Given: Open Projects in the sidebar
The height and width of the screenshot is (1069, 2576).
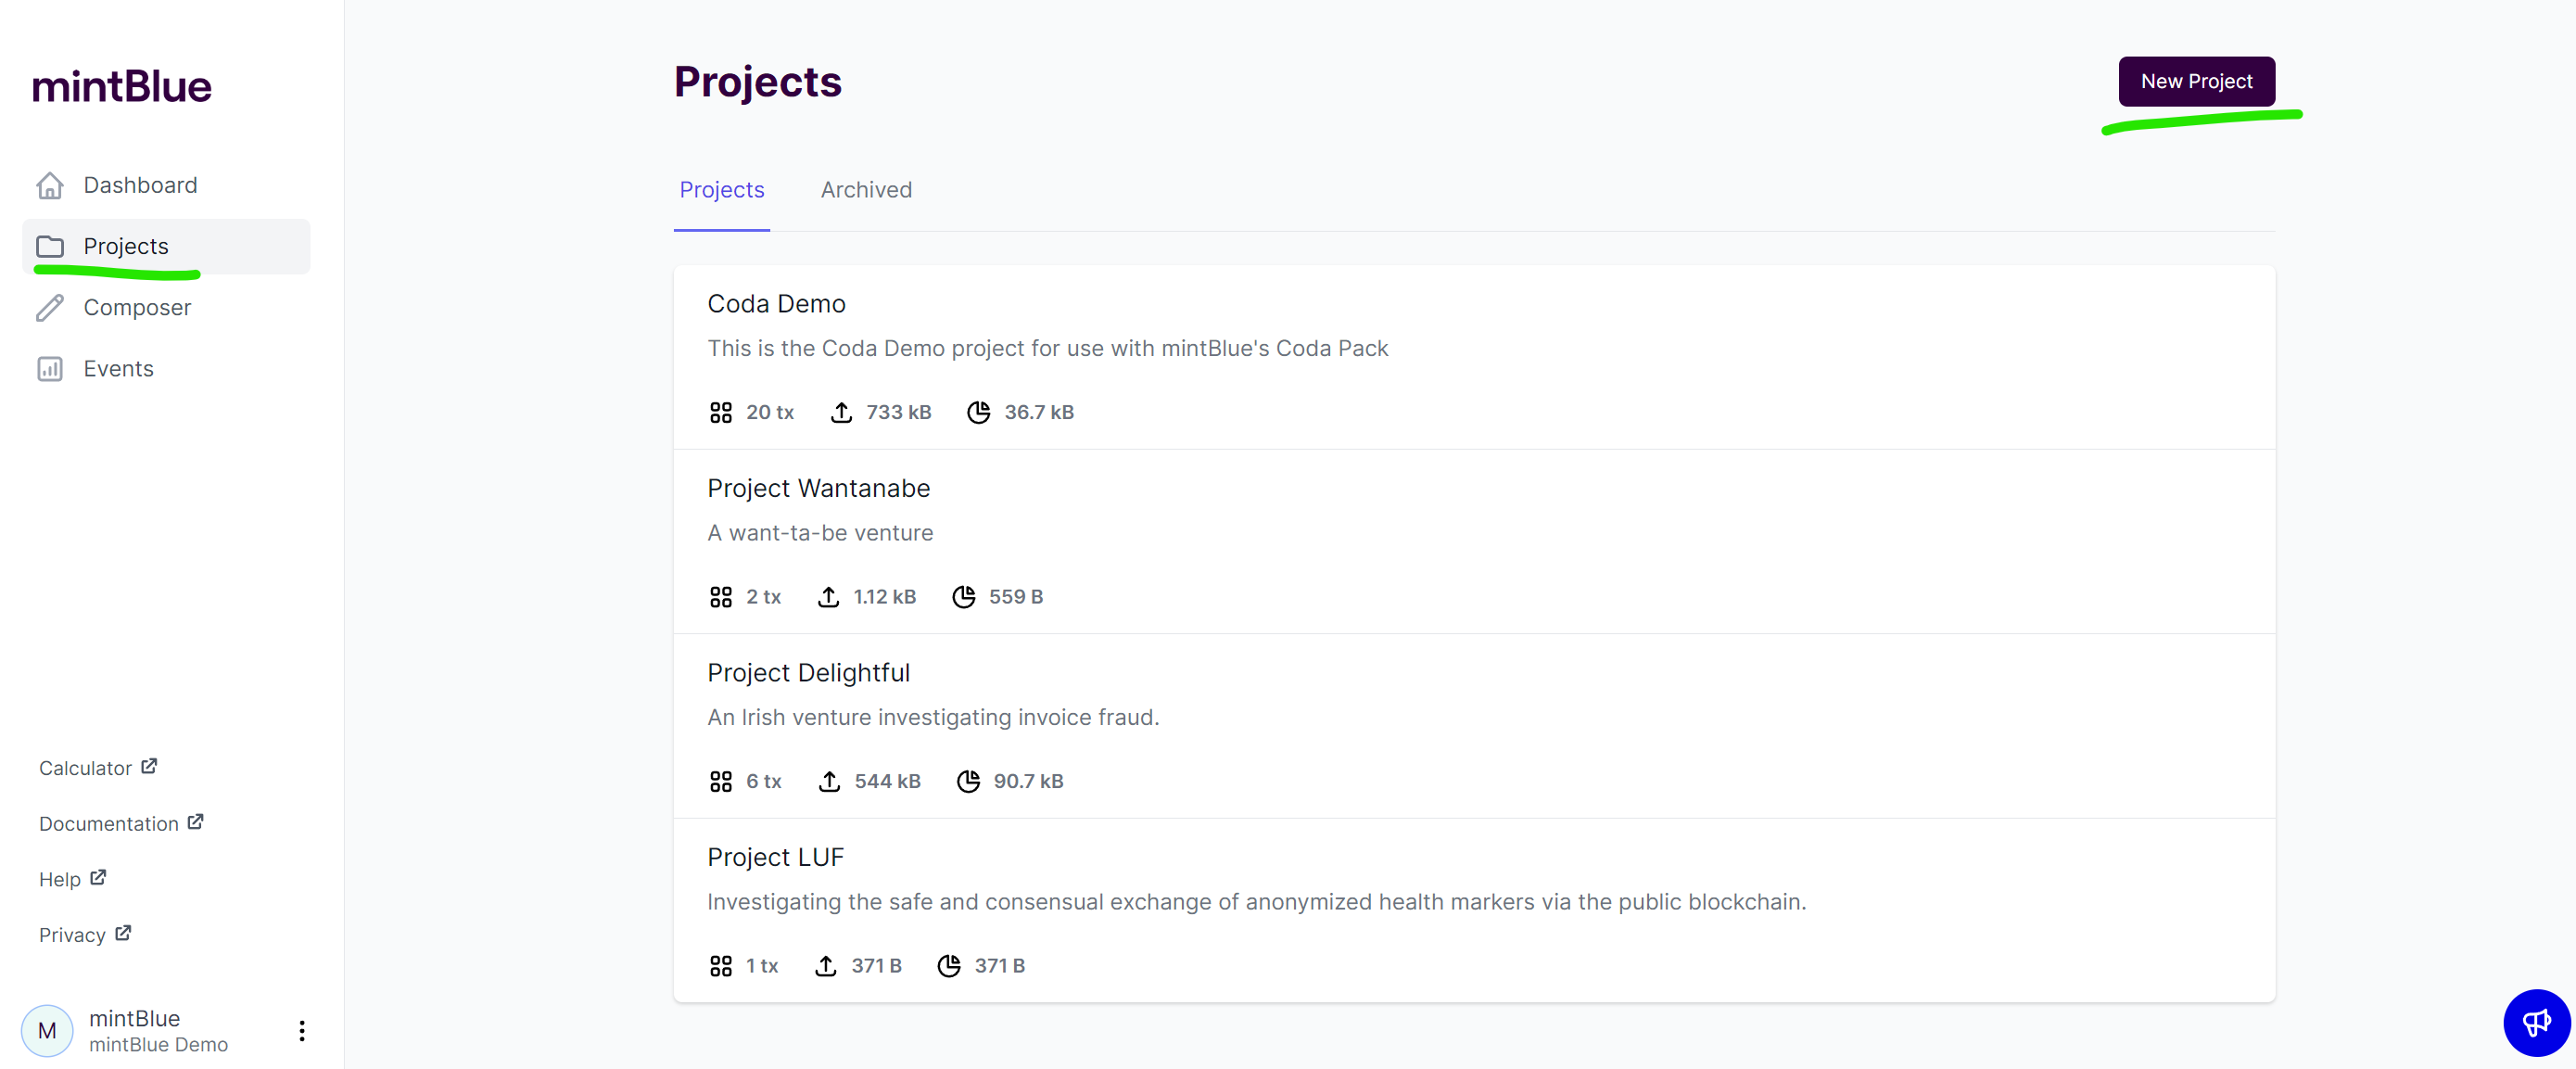Looking at the screenshot, I should pos(126,247).
